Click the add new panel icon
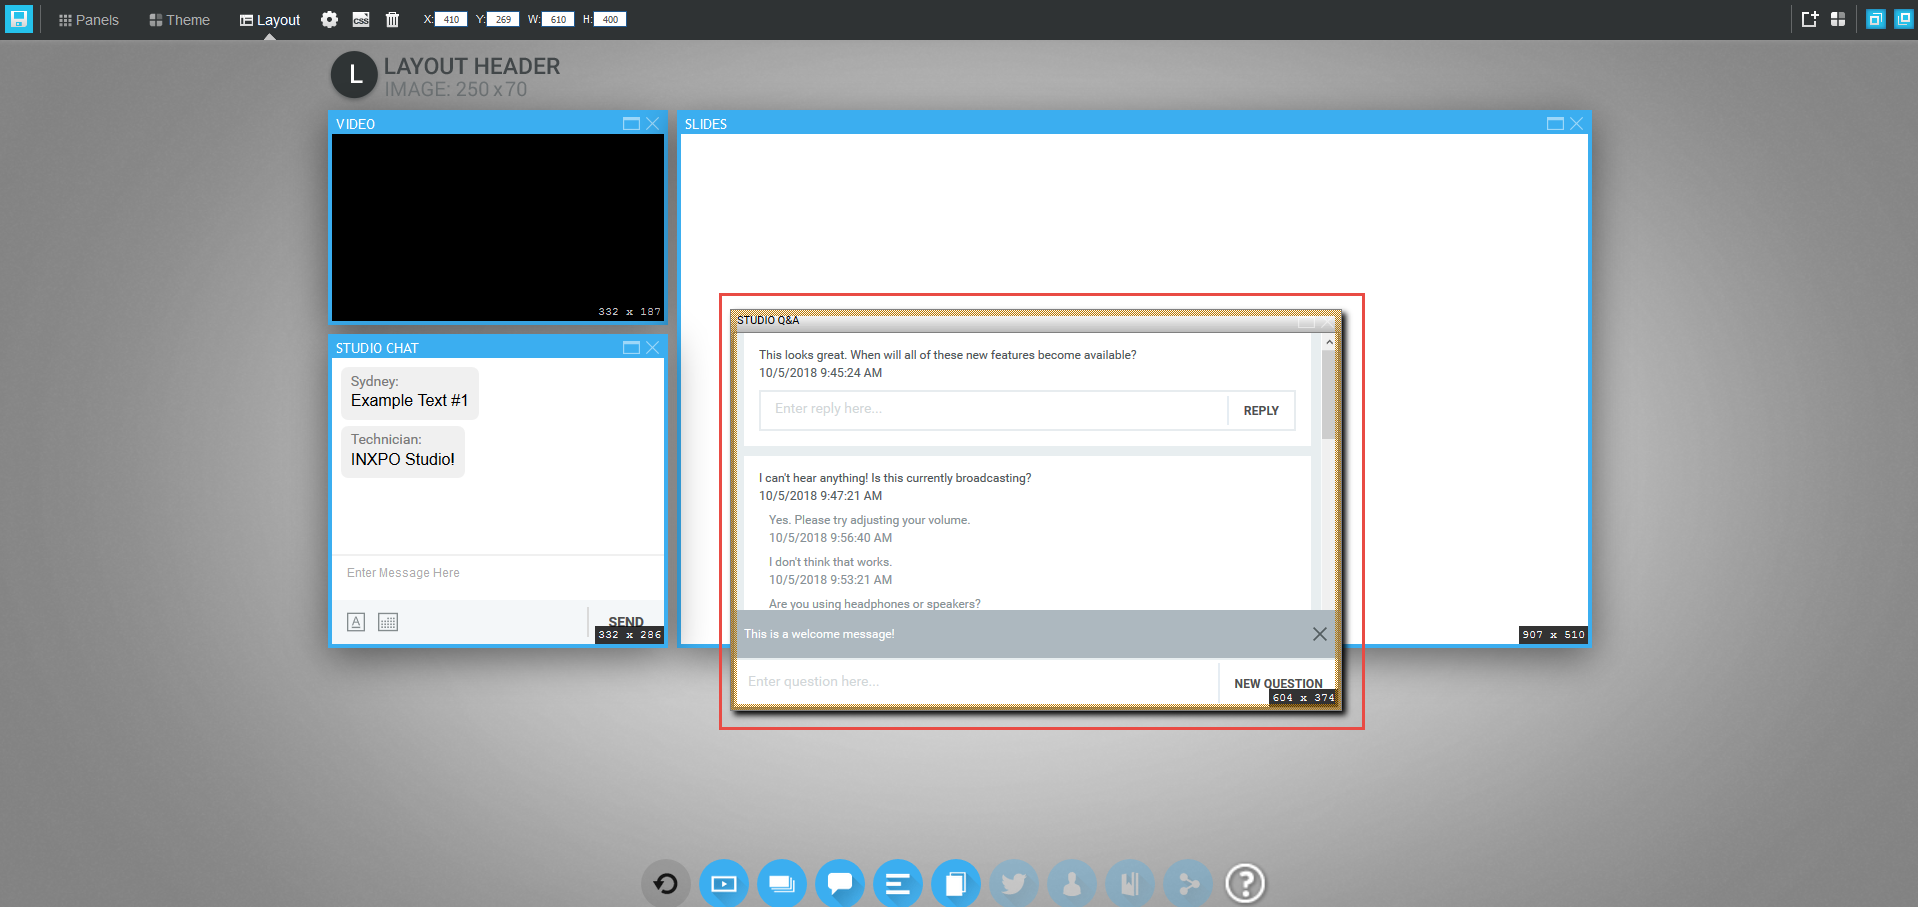Image resolution: width=1918 pixels, height=907 pixels. 1809,19
